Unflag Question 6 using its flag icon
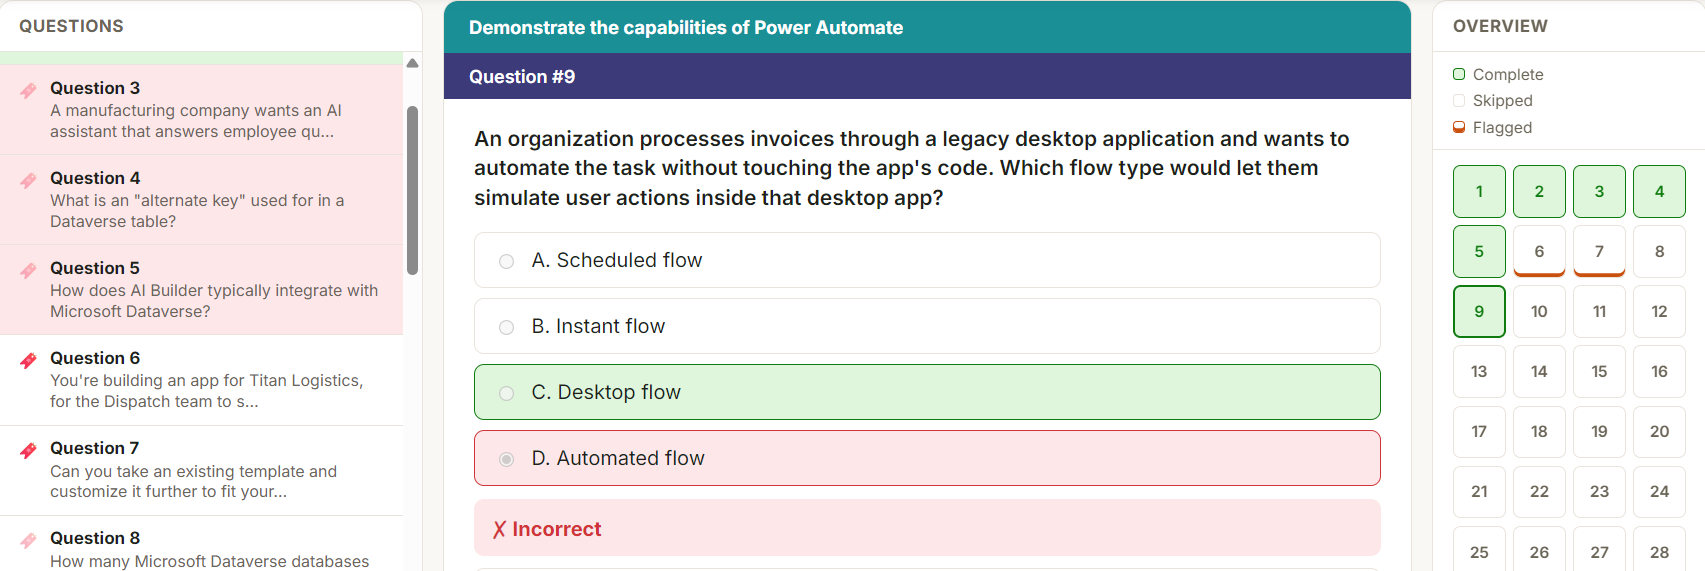 coord(28,360)
